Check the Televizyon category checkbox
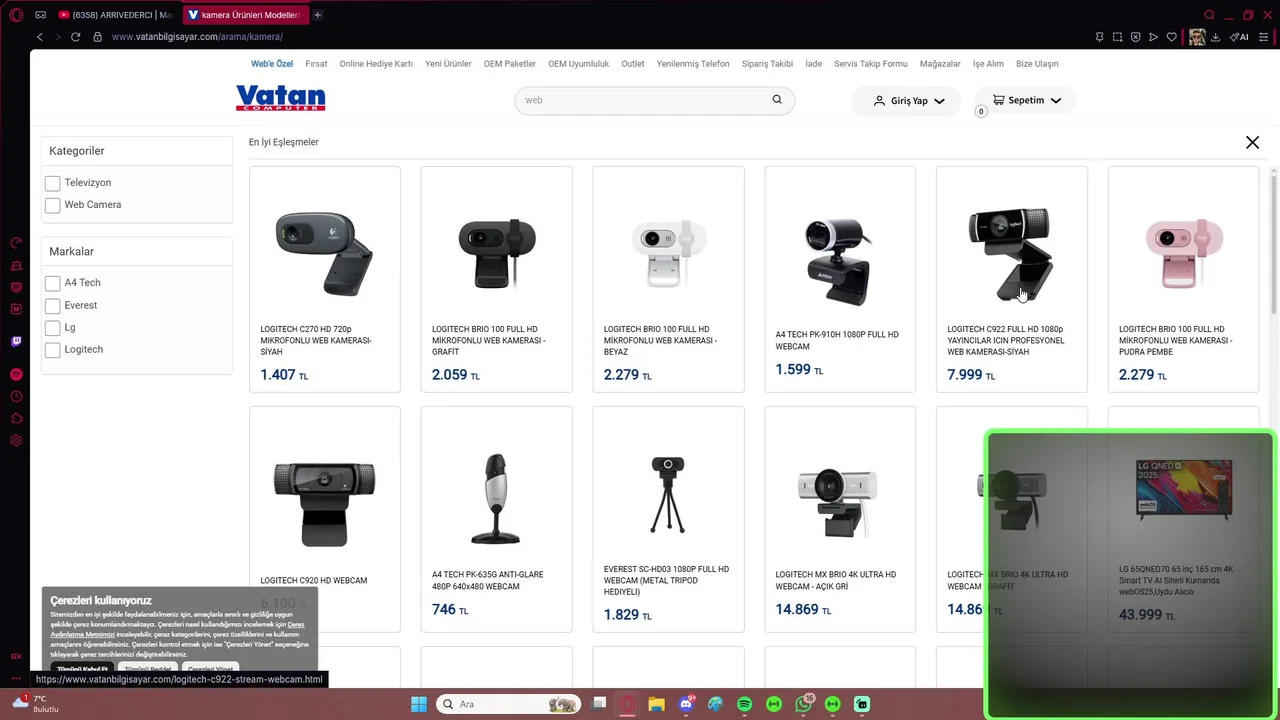 pyautogui.click(x=52, y=183)
